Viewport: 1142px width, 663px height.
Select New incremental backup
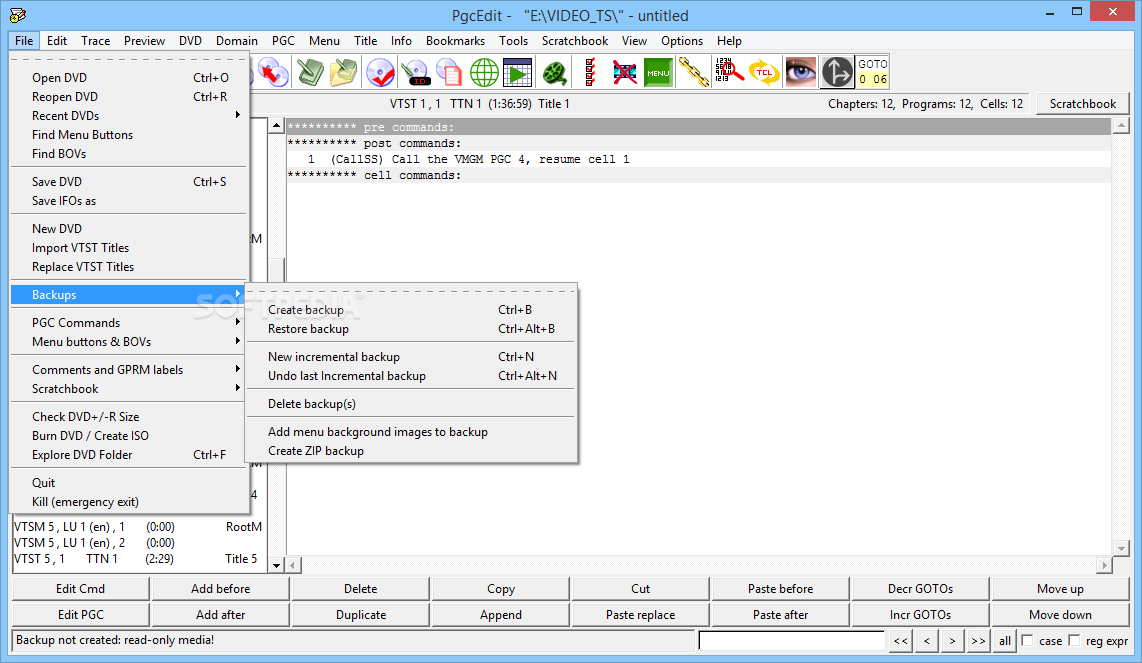click(411, 357)
